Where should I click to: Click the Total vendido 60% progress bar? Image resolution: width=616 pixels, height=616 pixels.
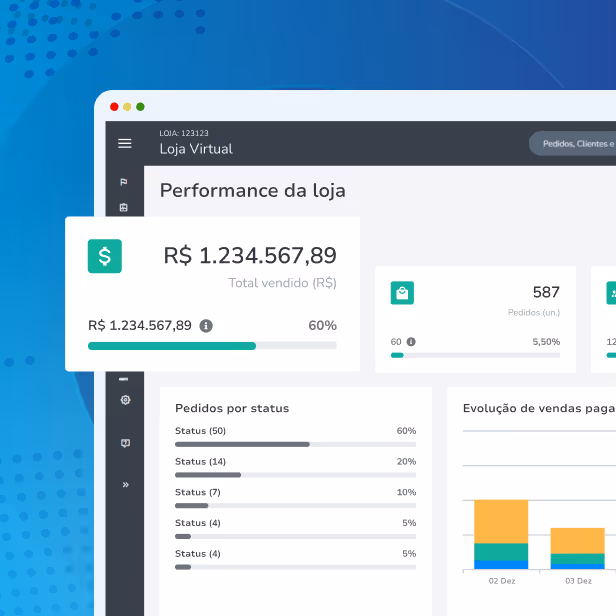tap(212, 346)
